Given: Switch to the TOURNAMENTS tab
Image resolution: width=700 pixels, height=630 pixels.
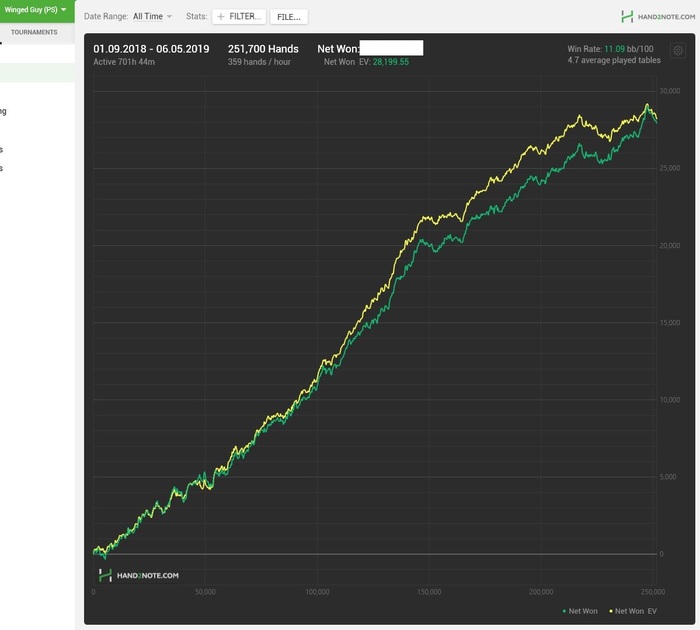Looking at the screenshot, I should click(x=34, y=32).
